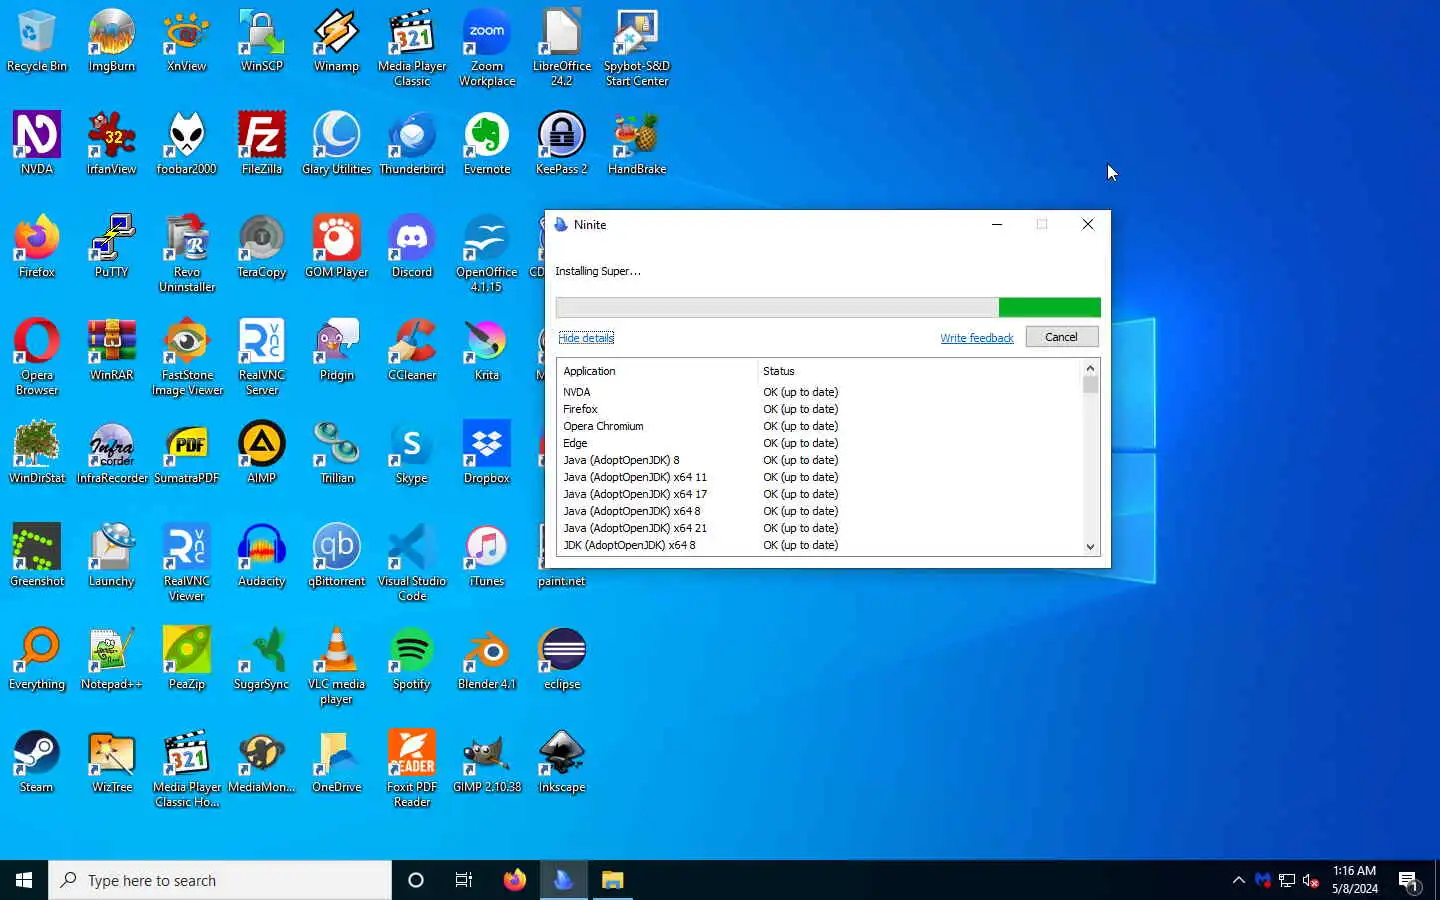1440x900 pixels.
Task: Select the Zoom Workplace icon
Action: point(487,47)
